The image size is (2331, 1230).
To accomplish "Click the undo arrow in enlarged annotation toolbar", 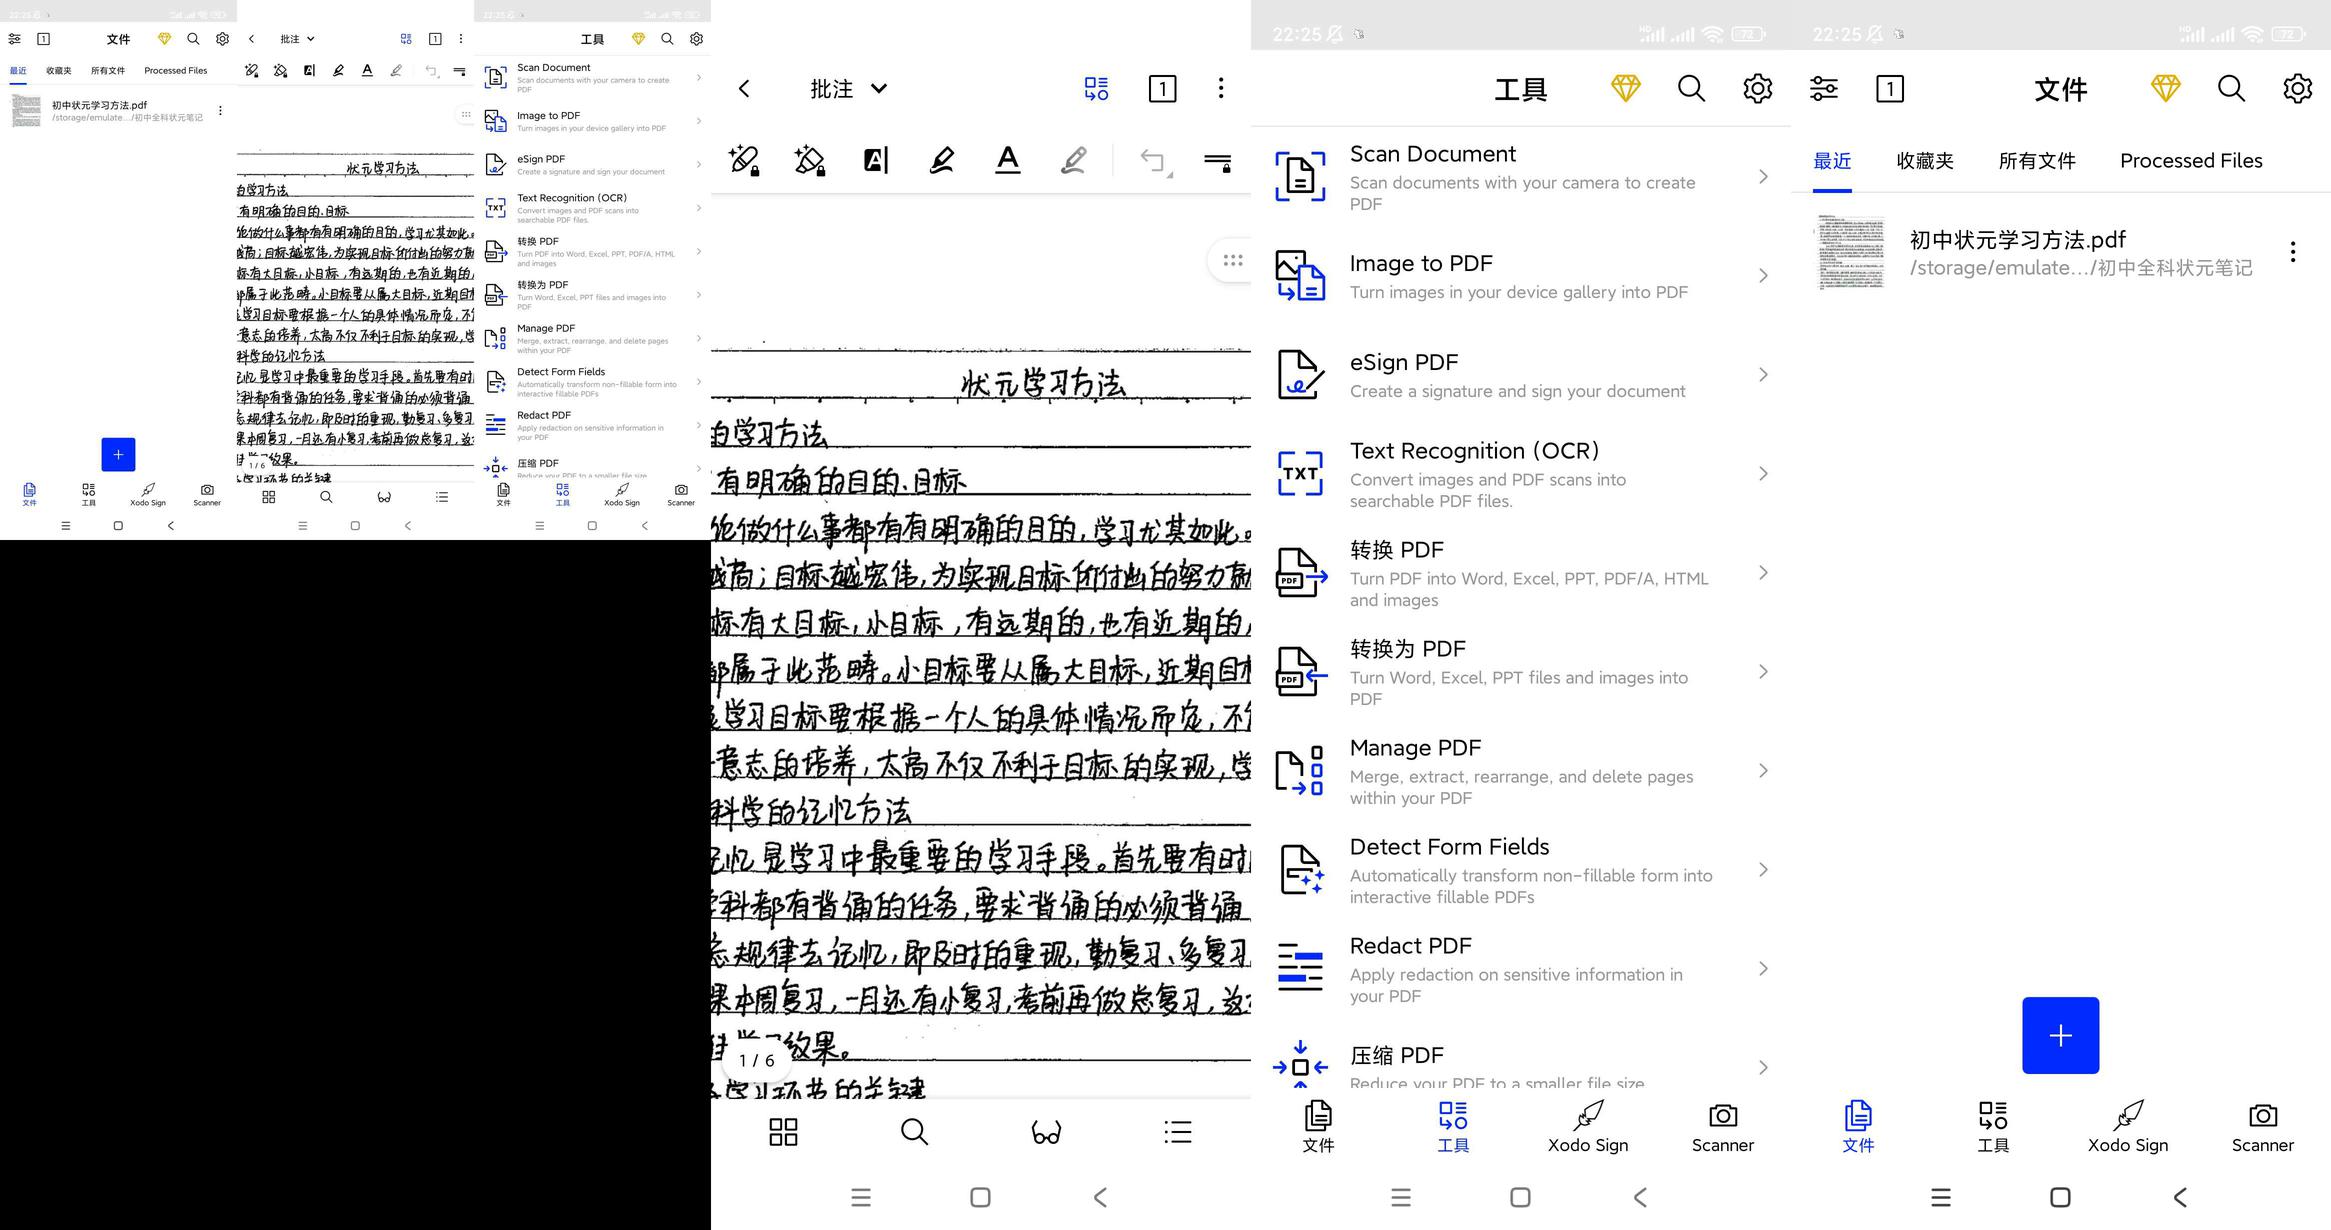I will pos(1153,160).
